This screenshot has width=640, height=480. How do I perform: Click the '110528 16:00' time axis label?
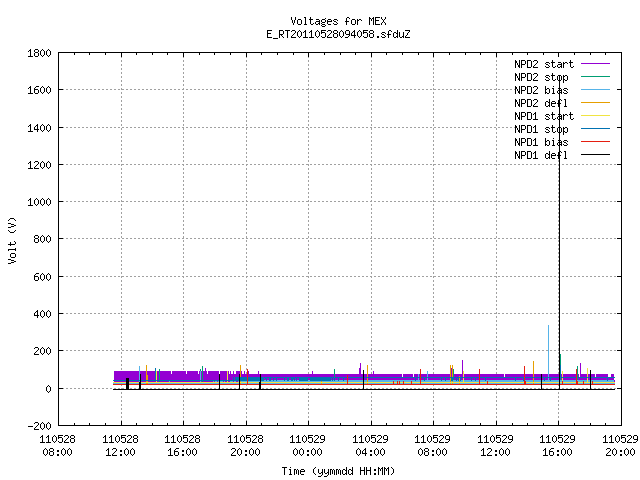point(182,446)
